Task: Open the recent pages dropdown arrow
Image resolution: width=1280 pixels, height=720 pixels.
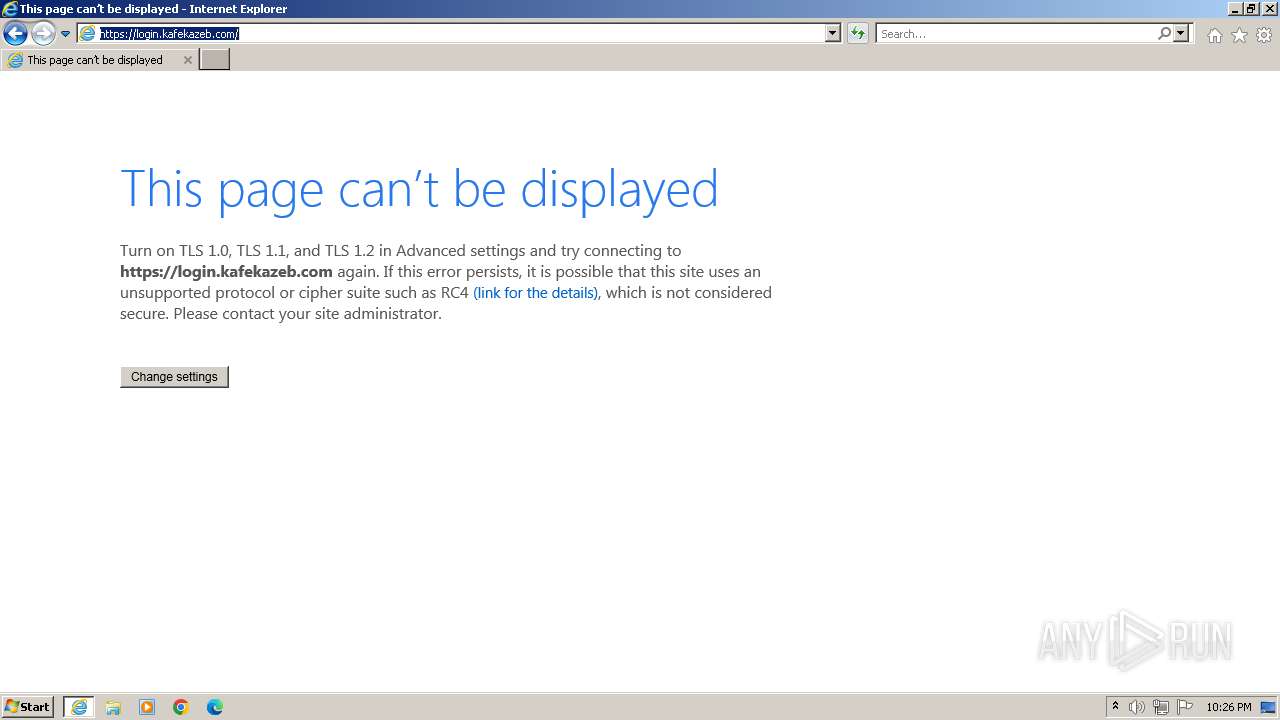Action: pos(66,34)
